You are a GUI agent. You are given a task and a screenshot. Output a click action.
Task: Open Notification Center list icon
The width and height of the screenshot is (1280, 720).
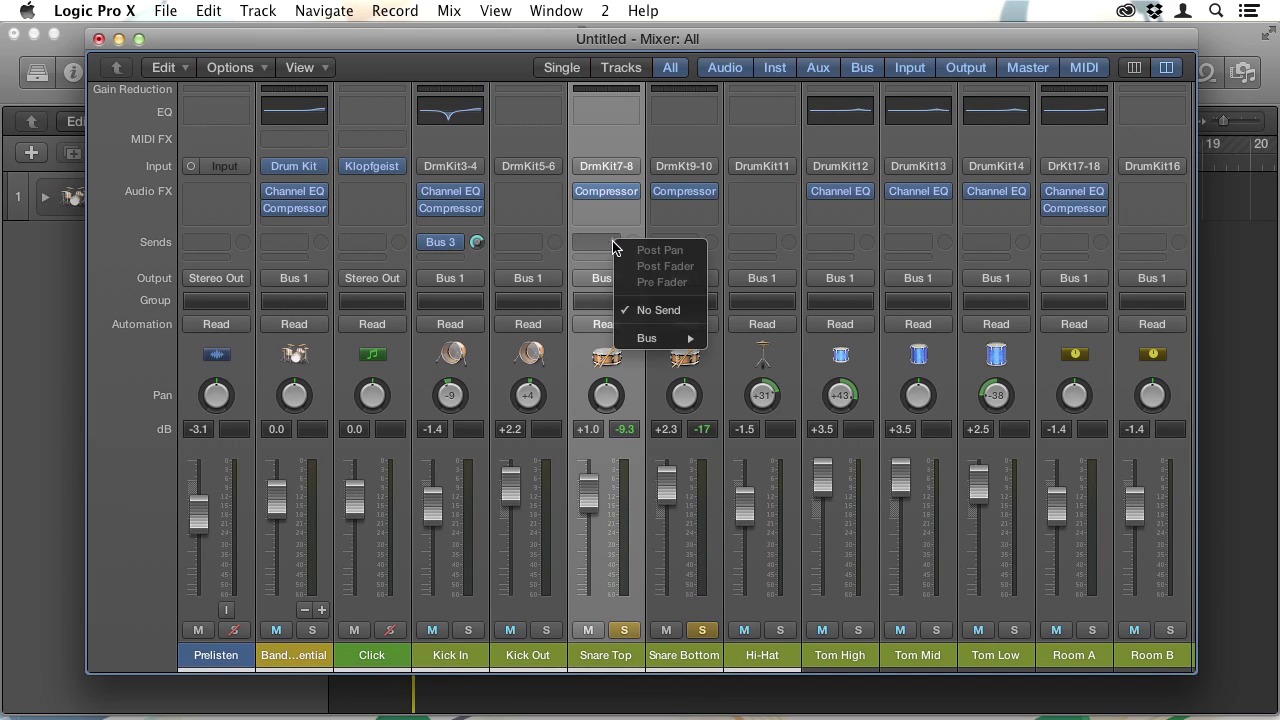click(x=1248, y=11)
